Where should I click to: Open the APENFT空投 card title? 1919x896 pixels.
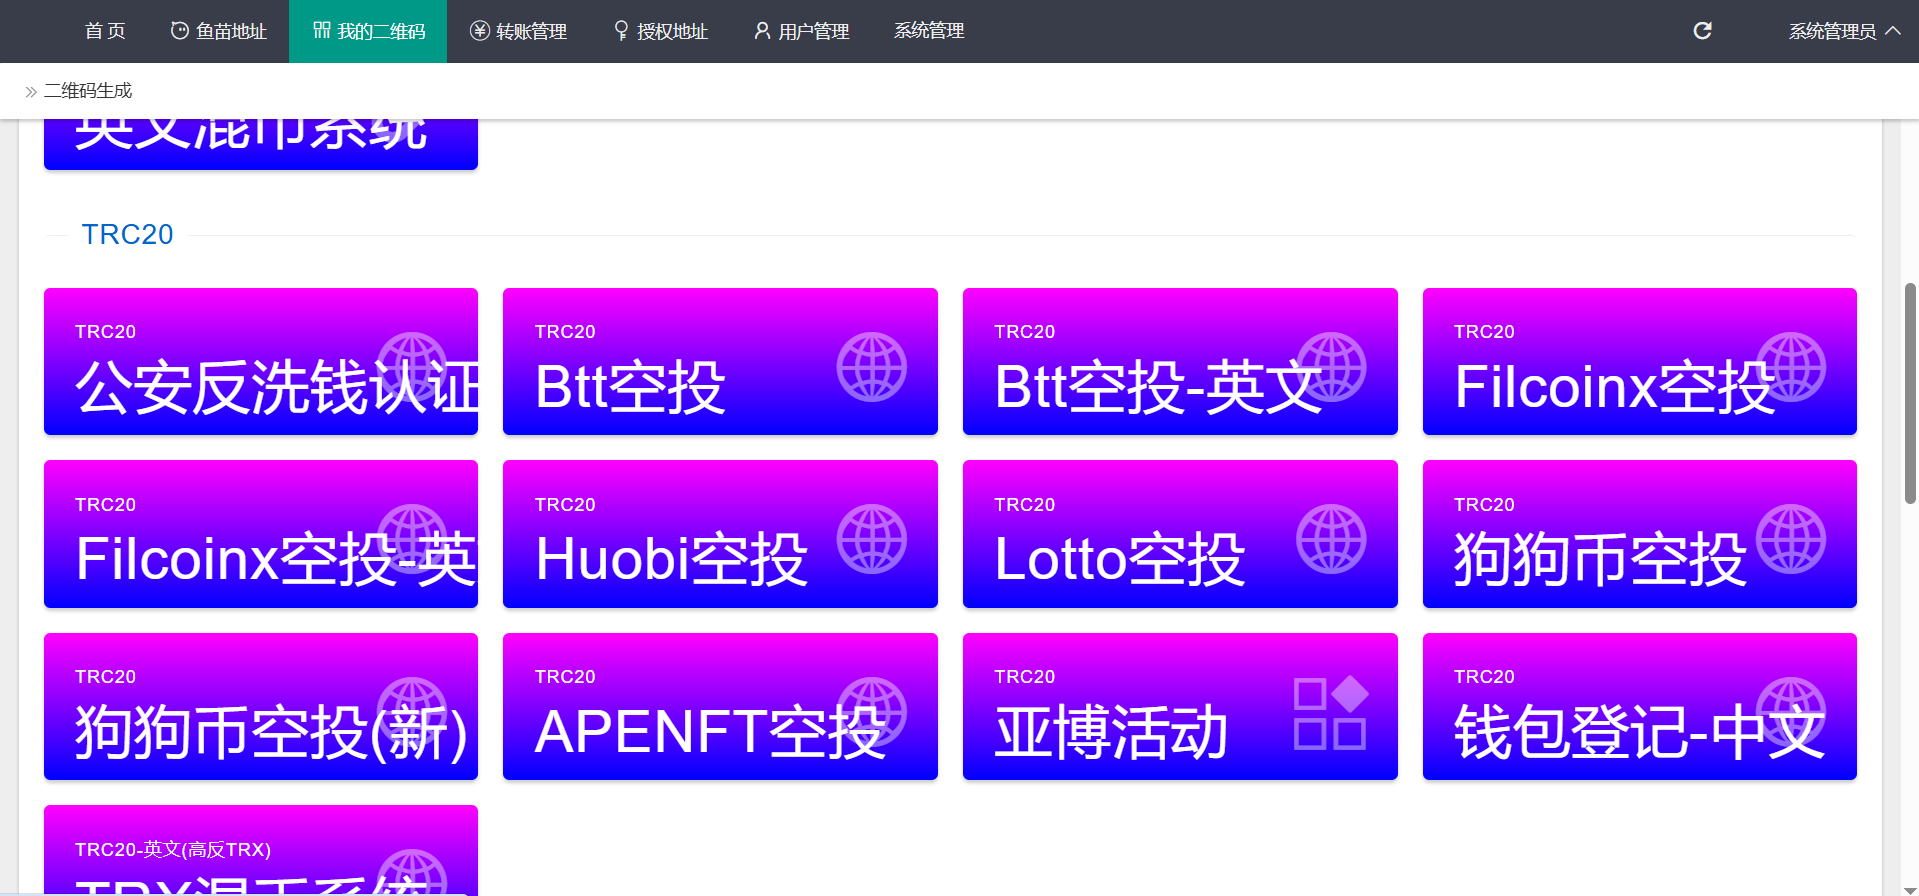(x=710, y=732)
